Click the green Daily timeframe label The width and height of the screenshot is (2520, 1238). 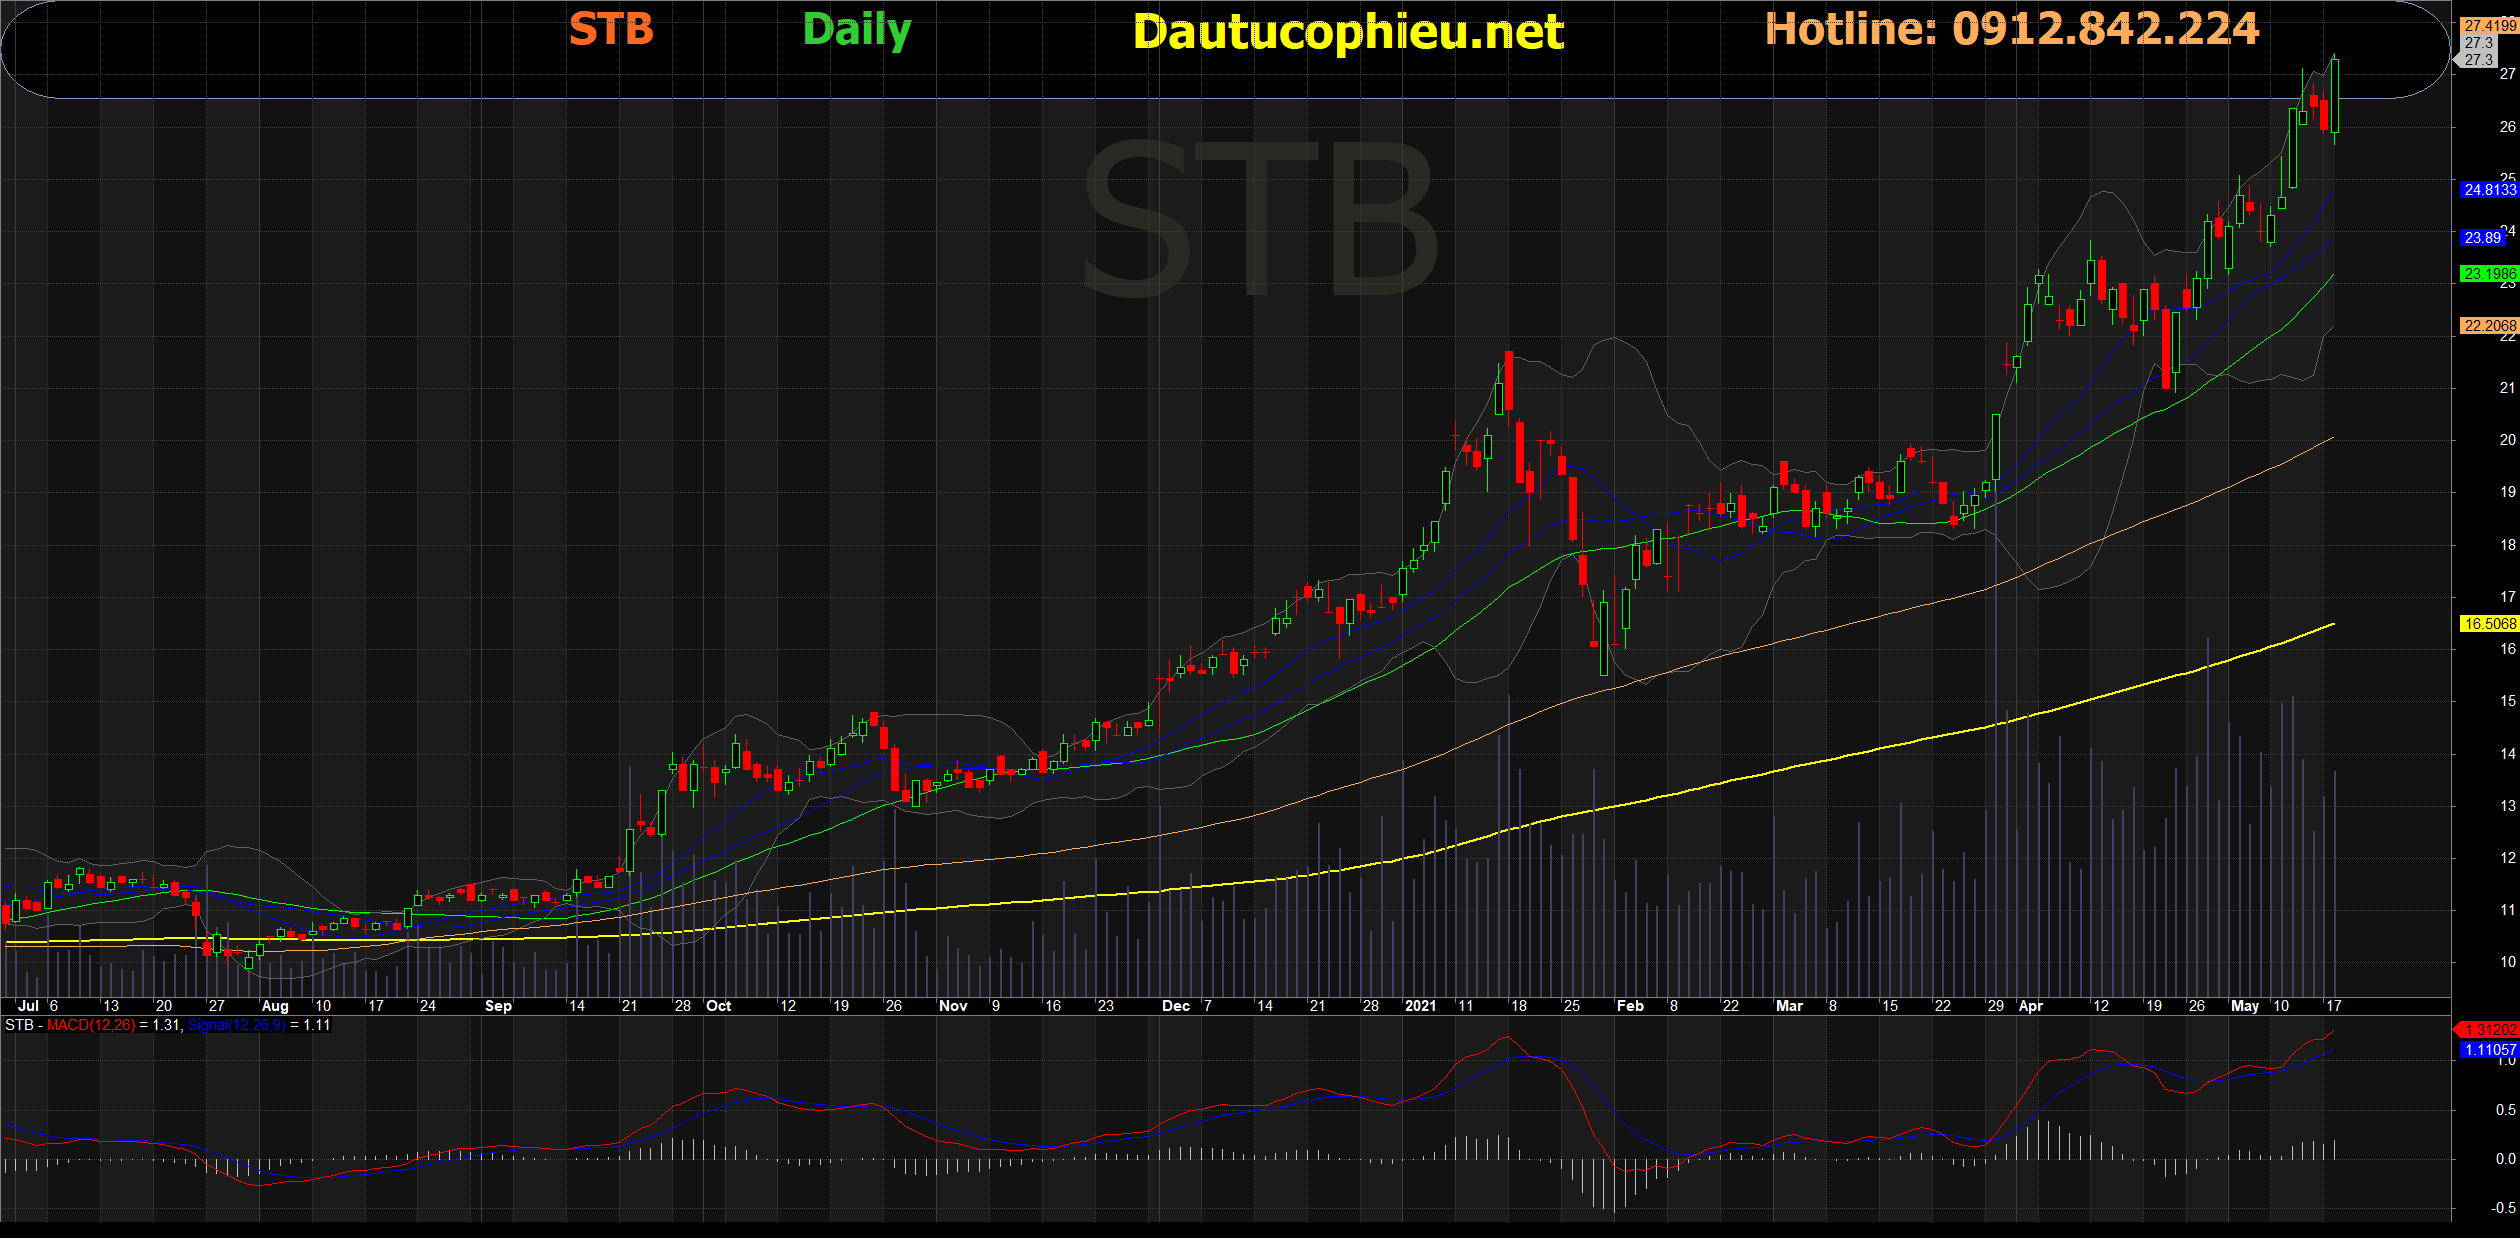[856, 31]
